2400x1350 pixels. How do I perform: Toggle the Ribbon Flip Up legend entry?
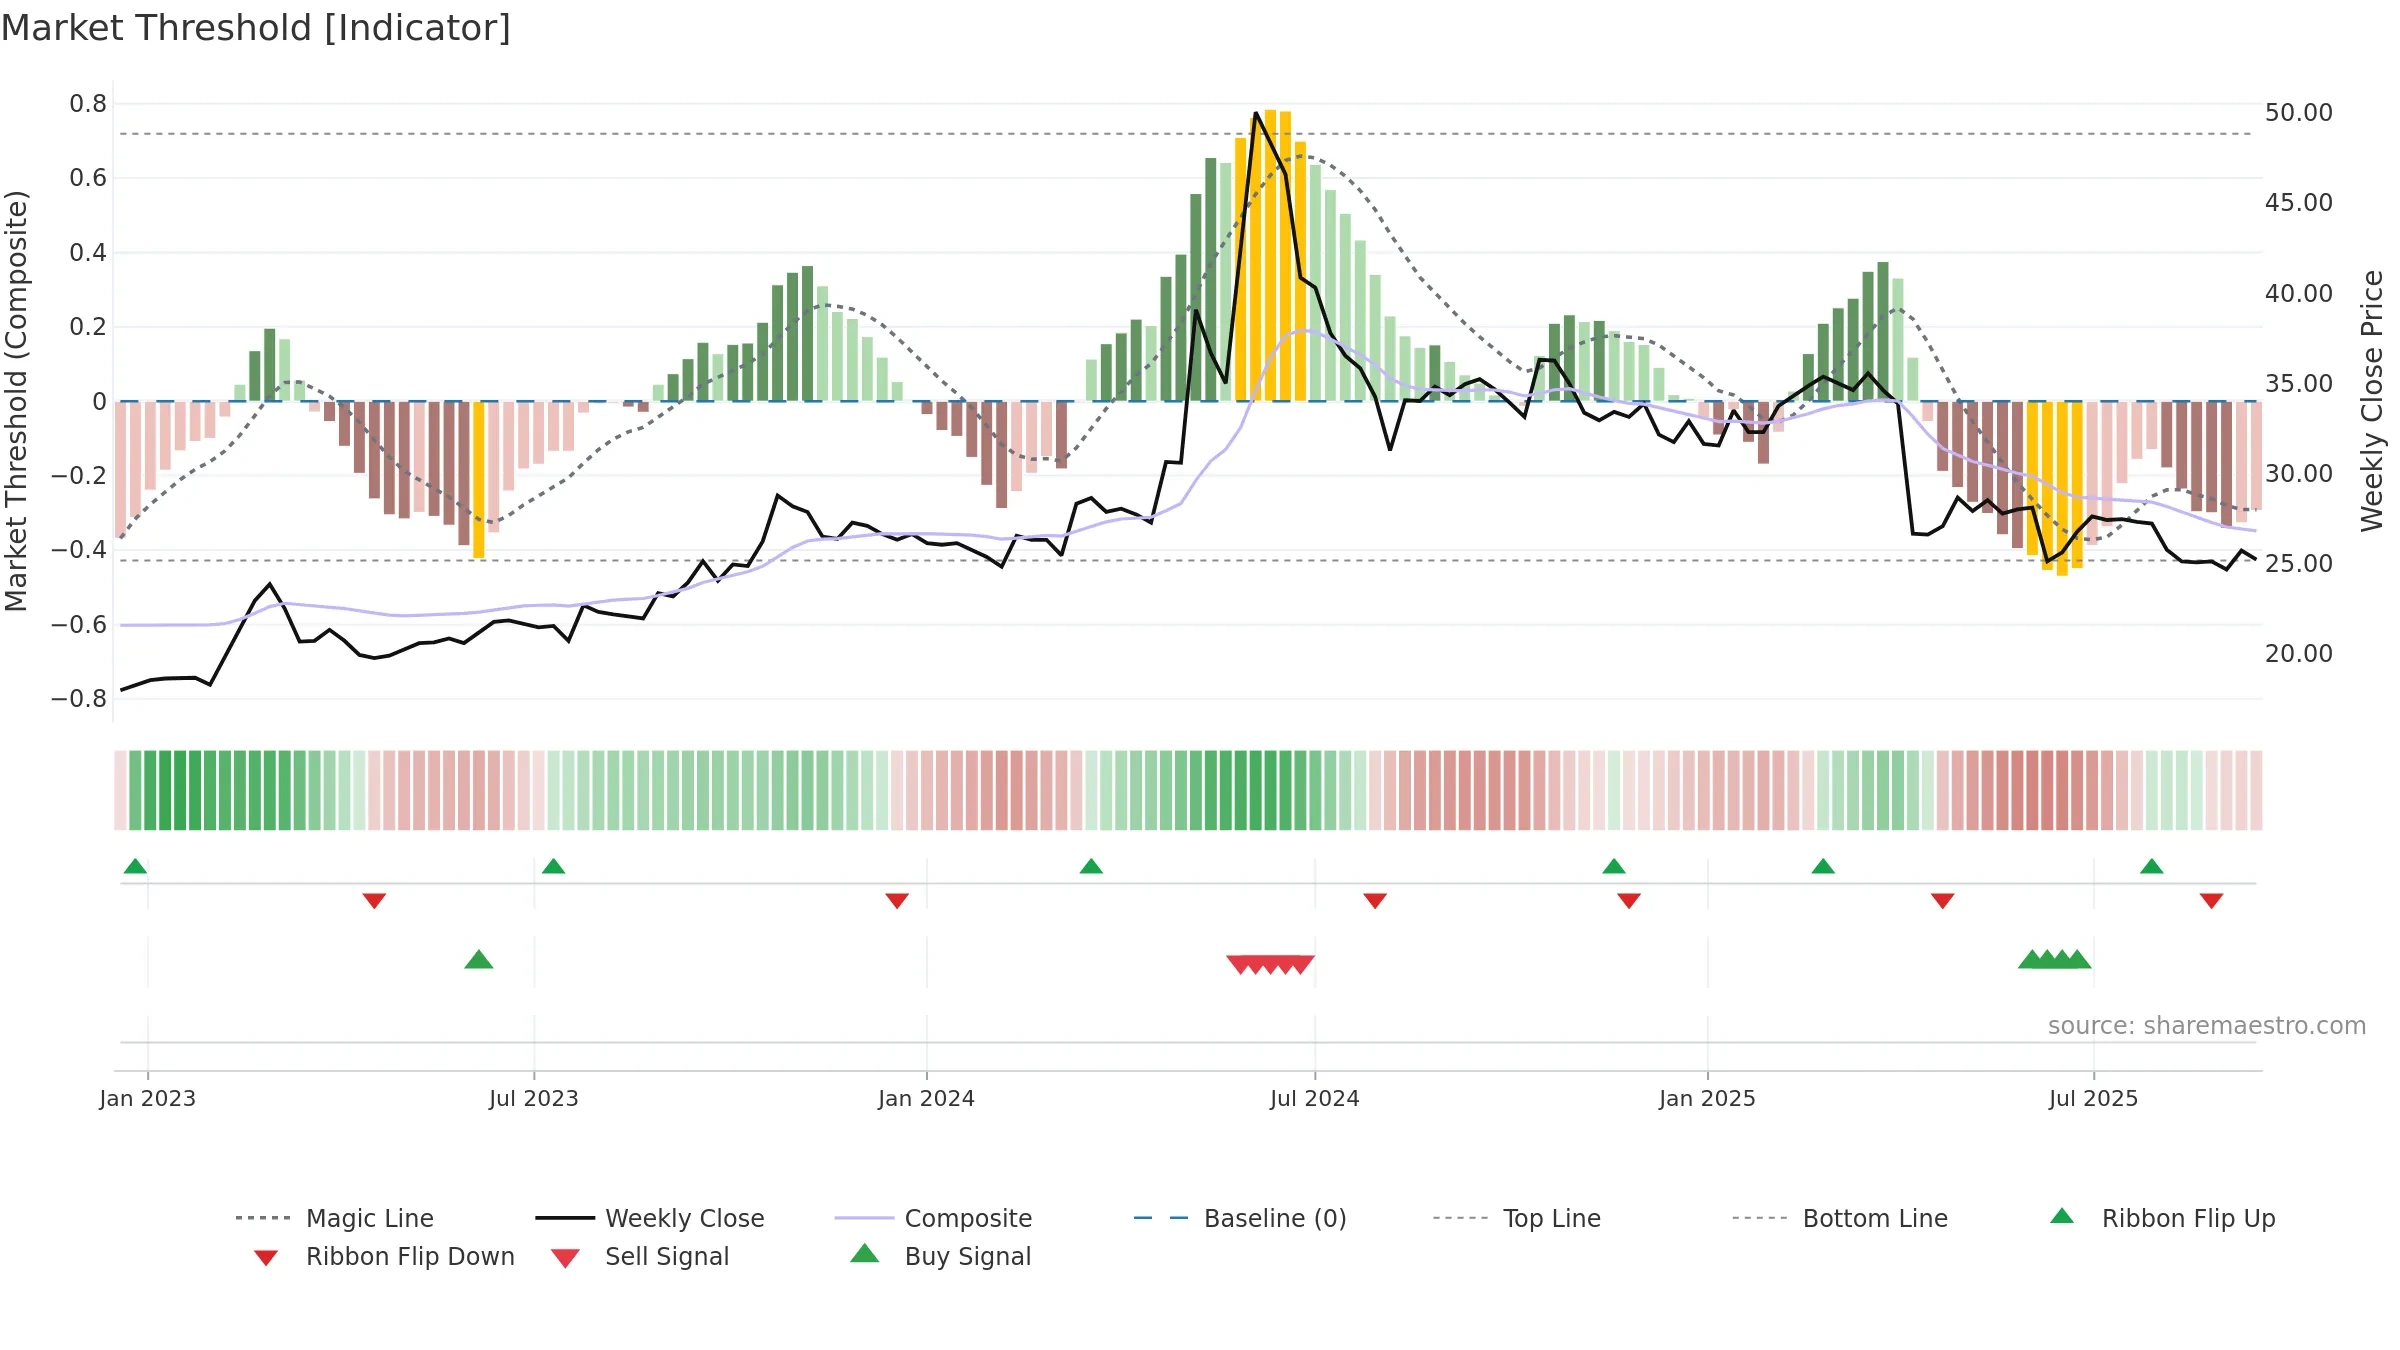pos(2162,1218)
